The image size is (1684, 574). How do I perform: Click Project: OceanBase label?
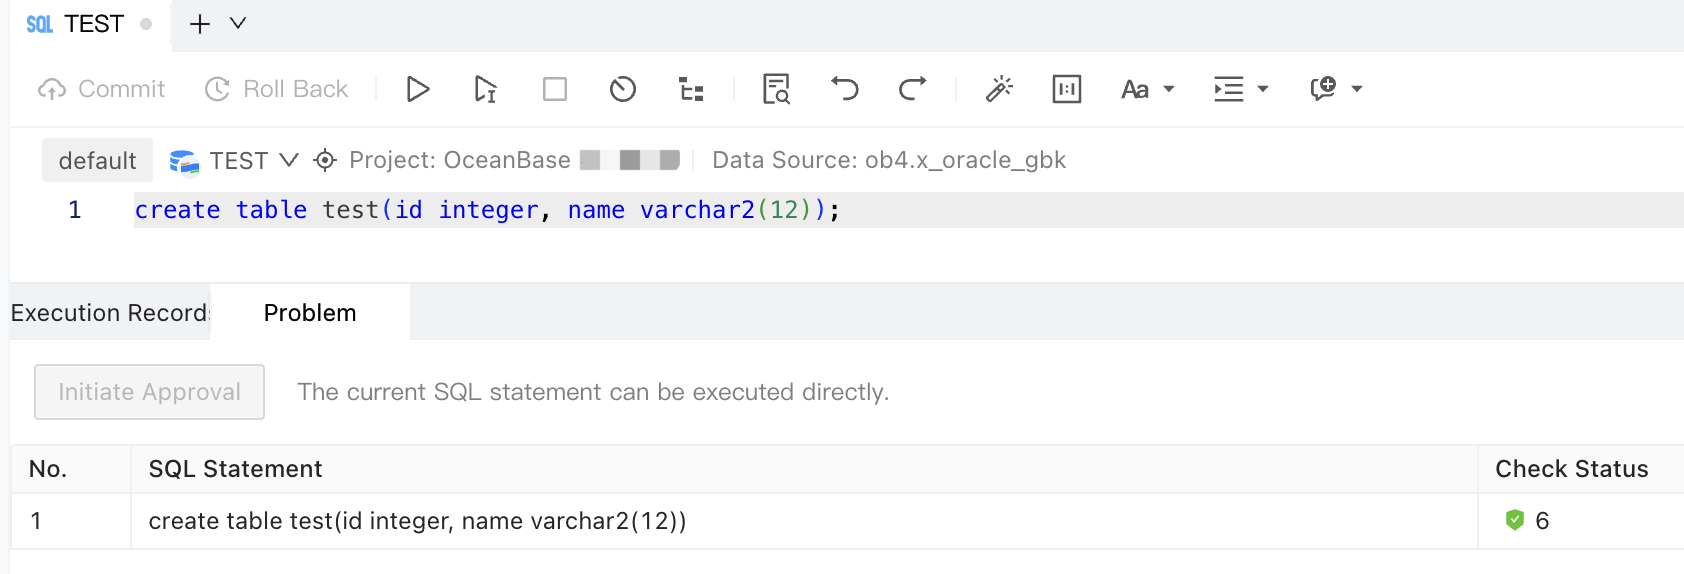click(460, 160)
